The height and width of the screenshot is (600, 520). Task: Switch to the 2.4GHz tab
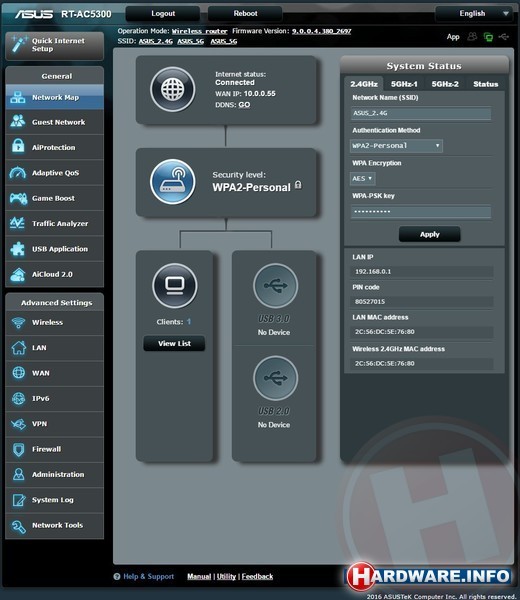point(364,84)
